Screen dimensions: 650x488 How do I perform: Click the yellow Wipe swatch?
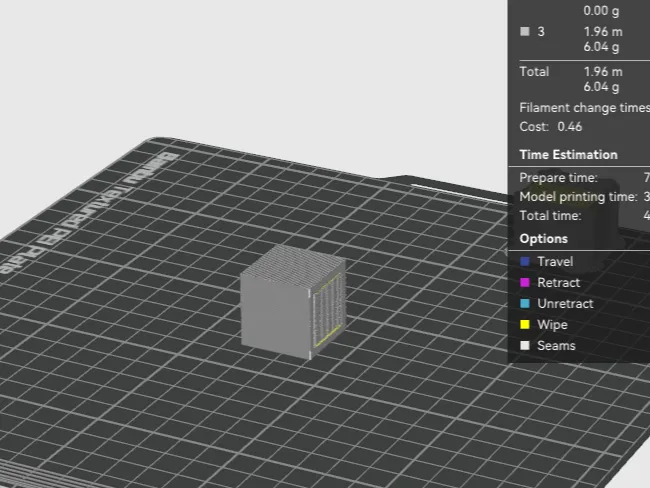coord(525,324)
